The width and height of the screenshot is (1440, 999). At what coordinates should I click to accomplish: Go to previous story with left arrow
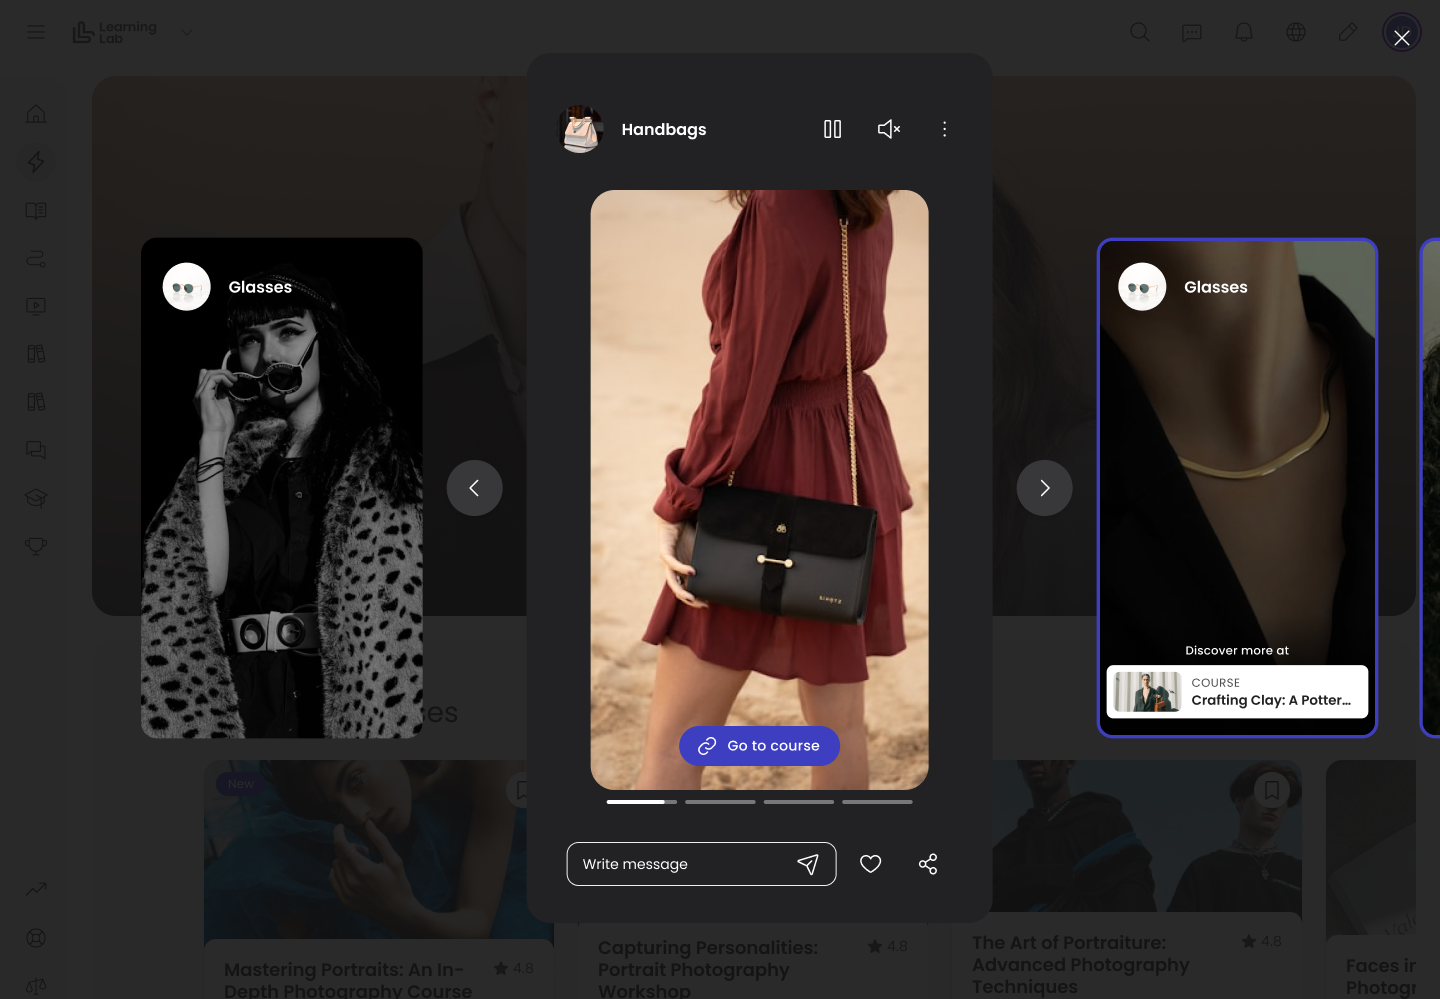pyautogui.click(x=474, y=488)
